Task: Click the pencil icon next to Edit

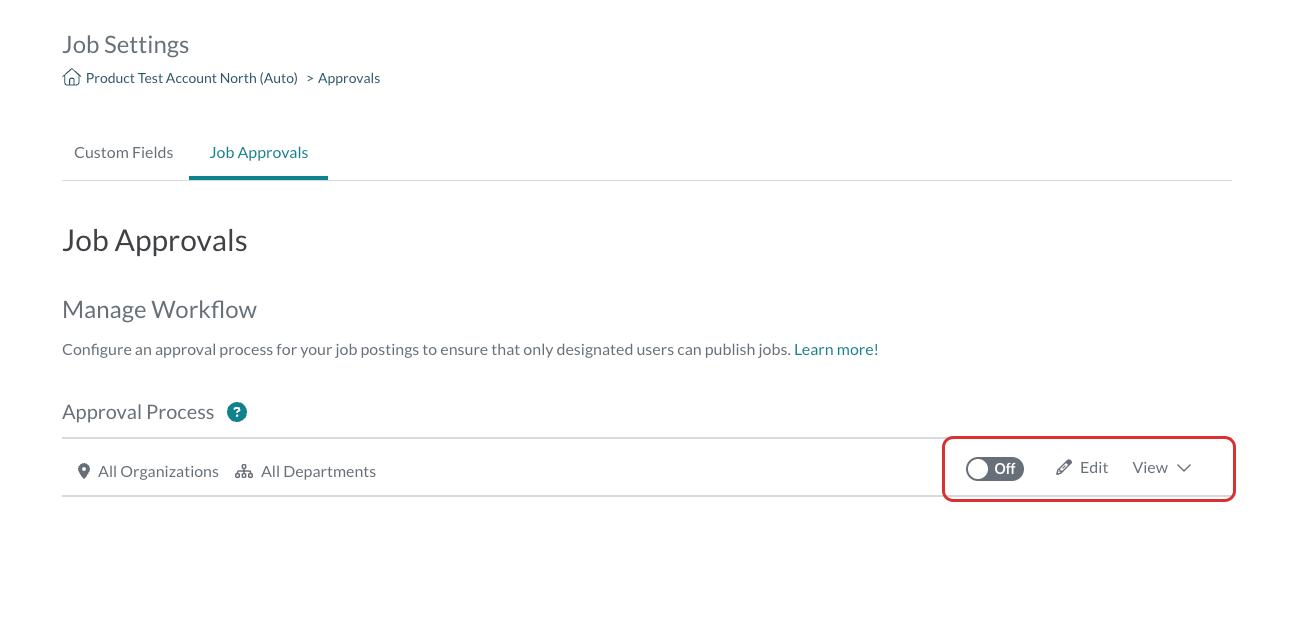Action: (1064, 468)
